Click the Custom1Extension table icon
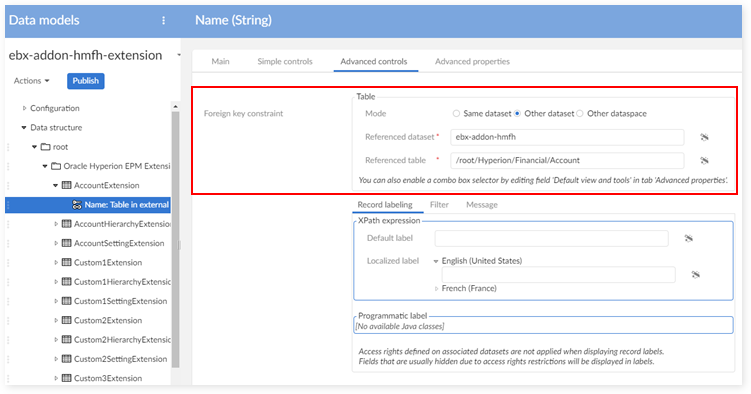The height and width of the screenshot is (394, 751). 67,262
